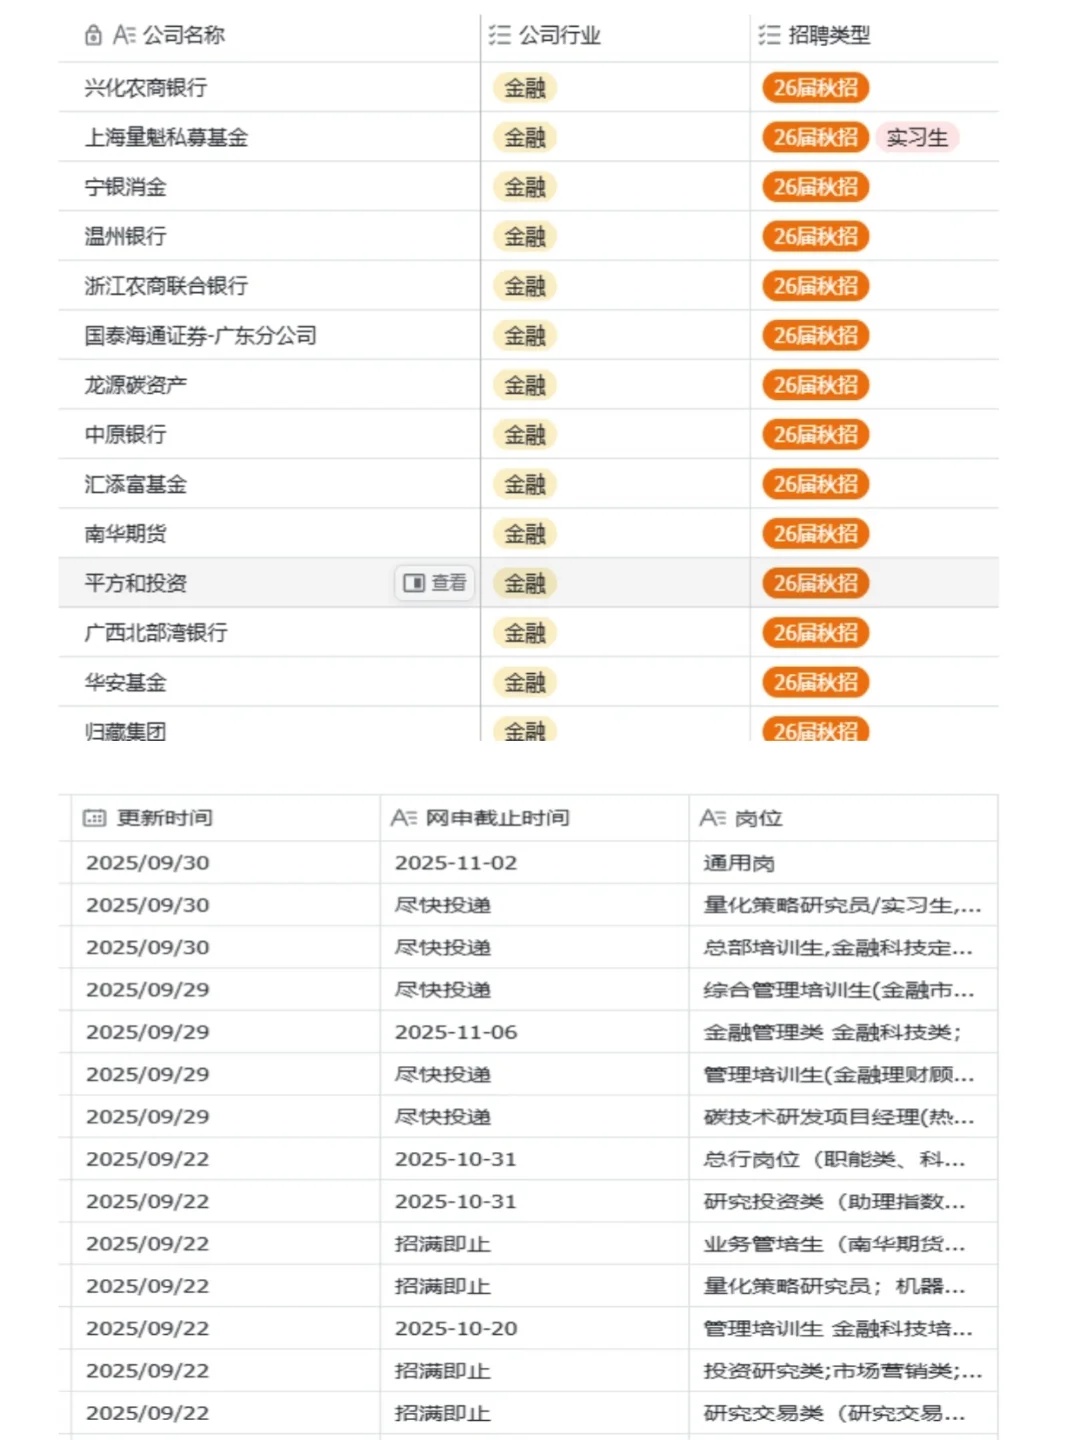Select the 招聘类型 column header
Image resolution: width=1080 pixels, height=1440 pixels.
(874, 36)
